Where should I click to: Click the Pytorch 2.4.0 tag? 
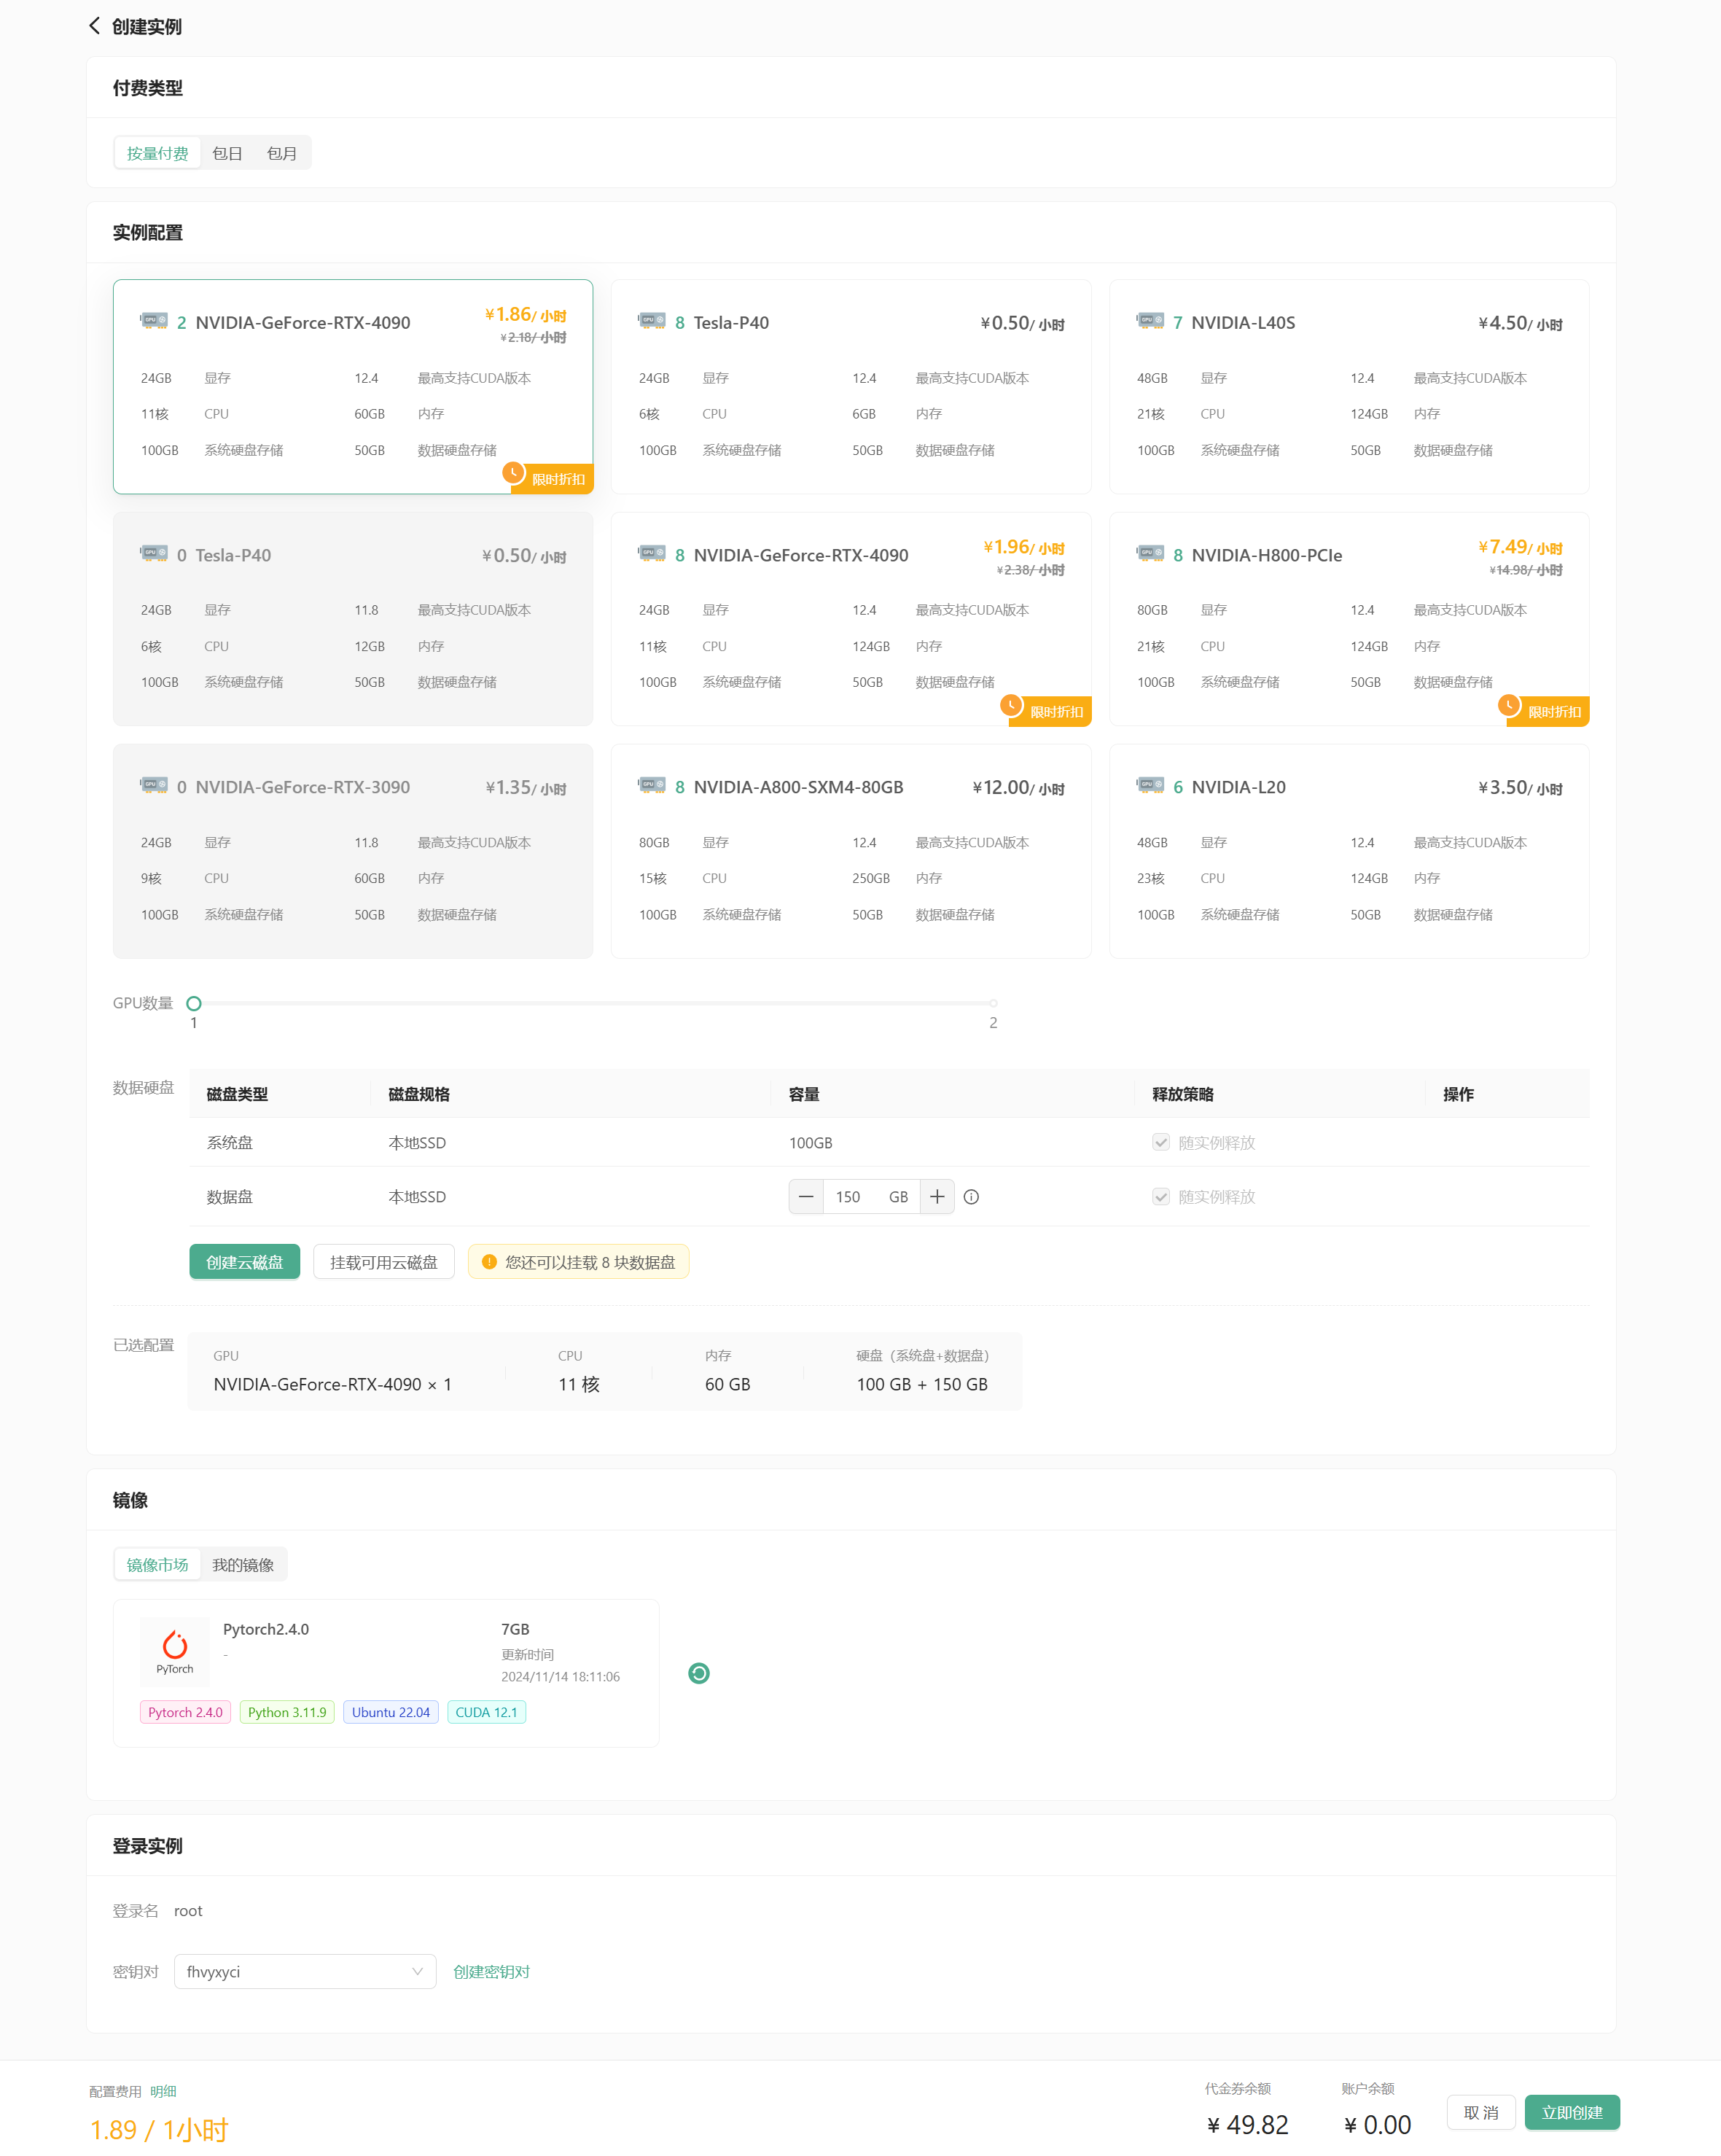click(185, 1712)
